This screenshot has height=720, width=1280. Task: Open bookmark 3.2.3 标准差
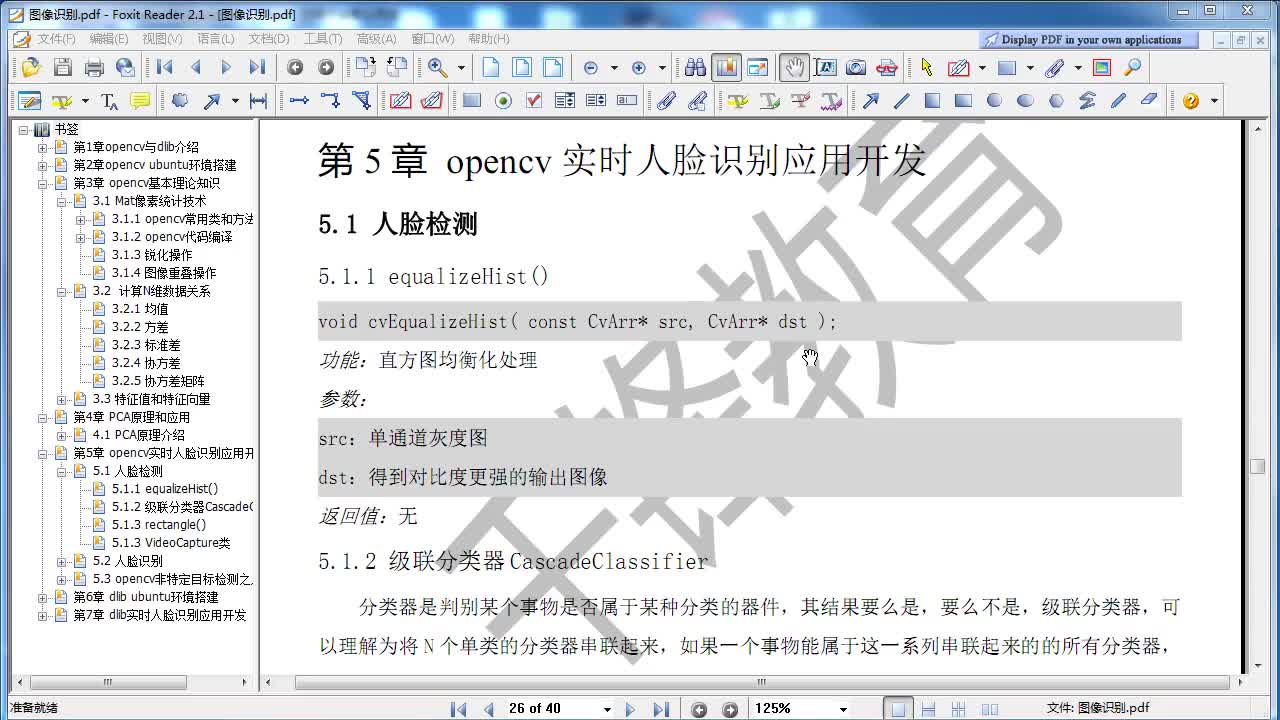(x=146, y=345)
